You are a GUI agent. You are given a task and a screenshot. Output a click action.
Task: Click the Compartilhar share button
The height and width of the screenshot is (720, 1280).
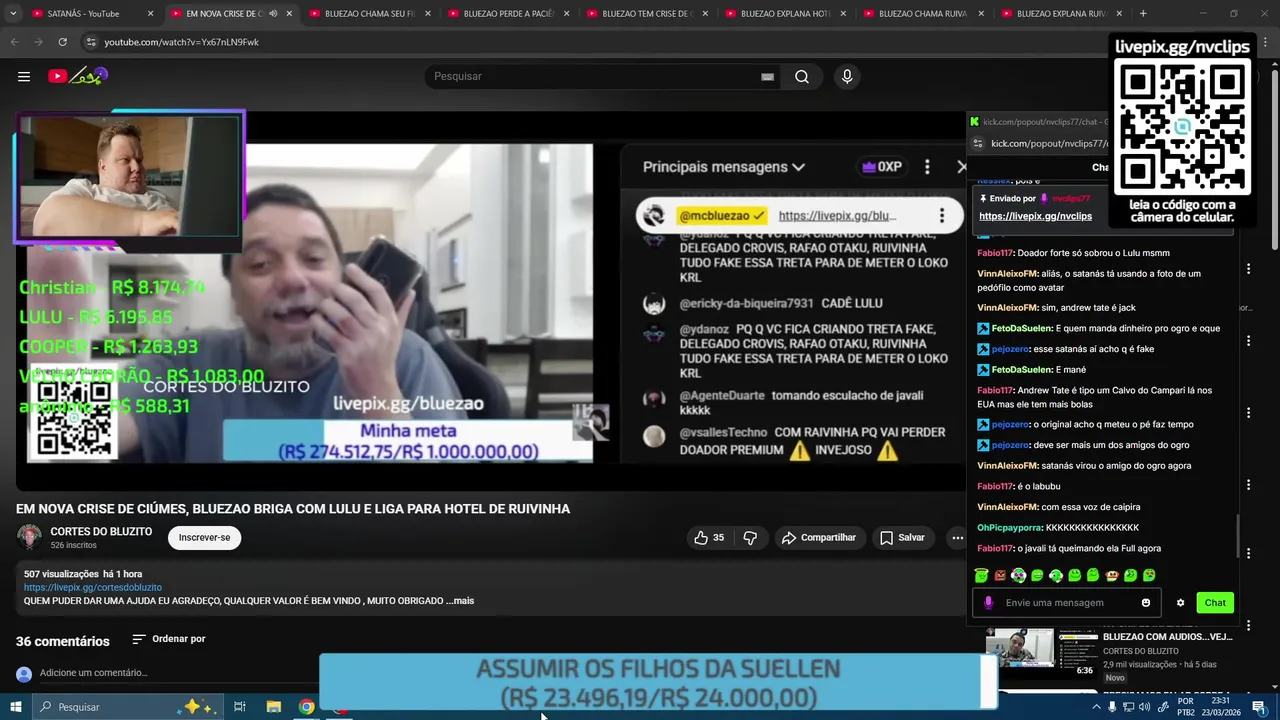tap(819, 538)
